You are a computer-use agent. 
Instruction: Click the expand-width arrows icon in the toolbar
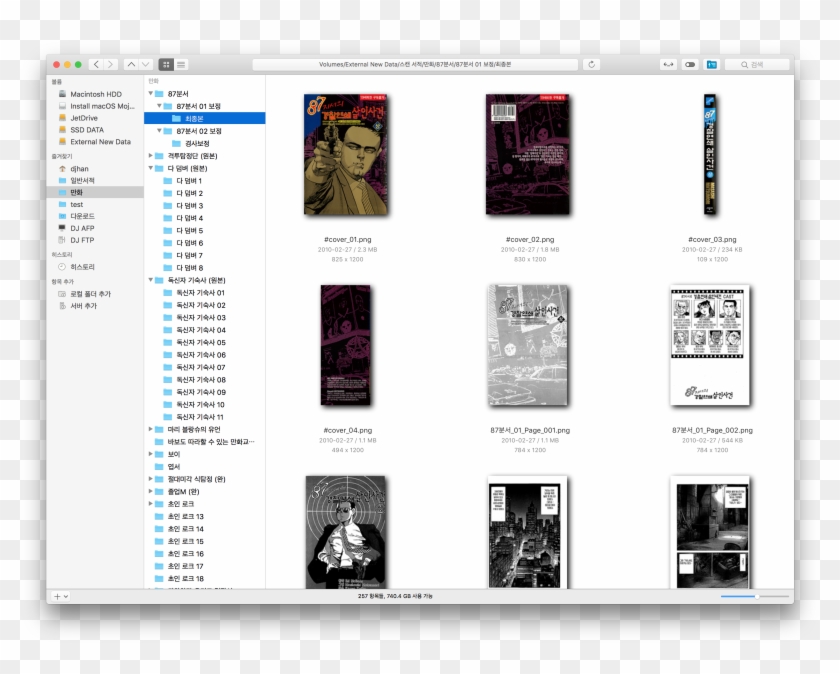(667, 64)
